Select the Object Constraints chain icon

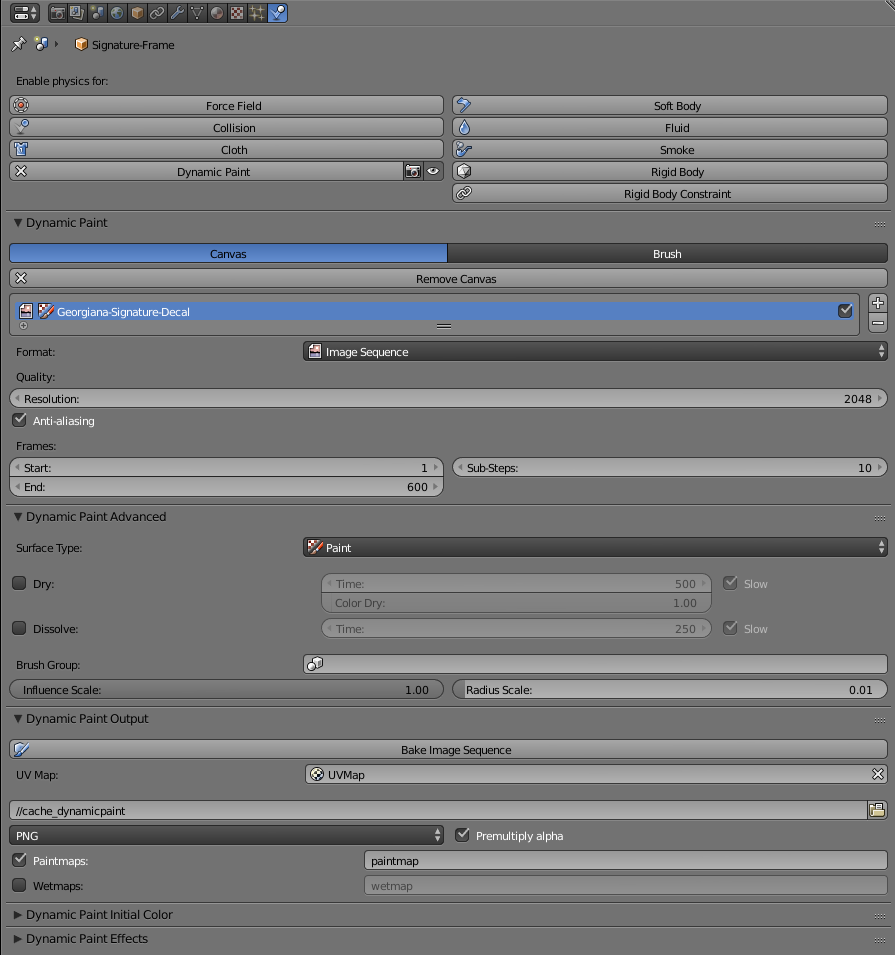(156, 12)
